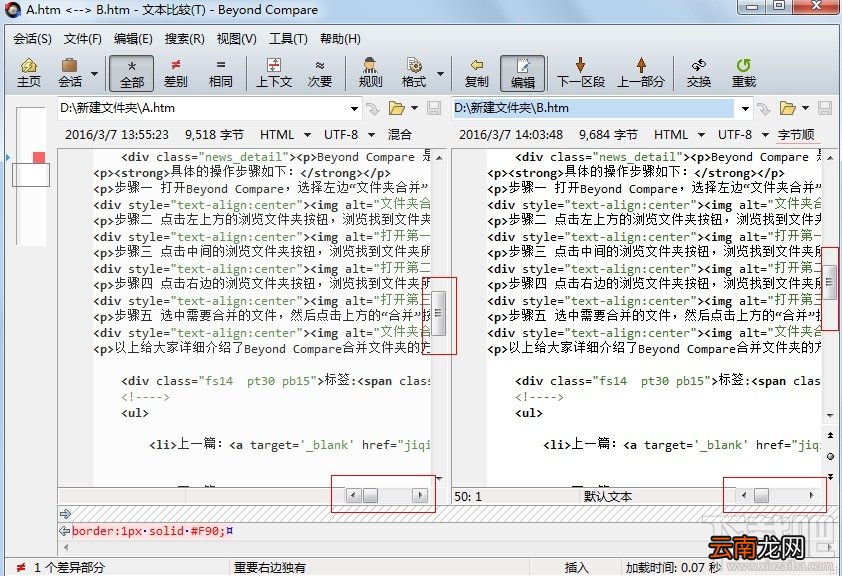
Task: Click the left pane scroll up arrow
Action: [x=439, y=157]
